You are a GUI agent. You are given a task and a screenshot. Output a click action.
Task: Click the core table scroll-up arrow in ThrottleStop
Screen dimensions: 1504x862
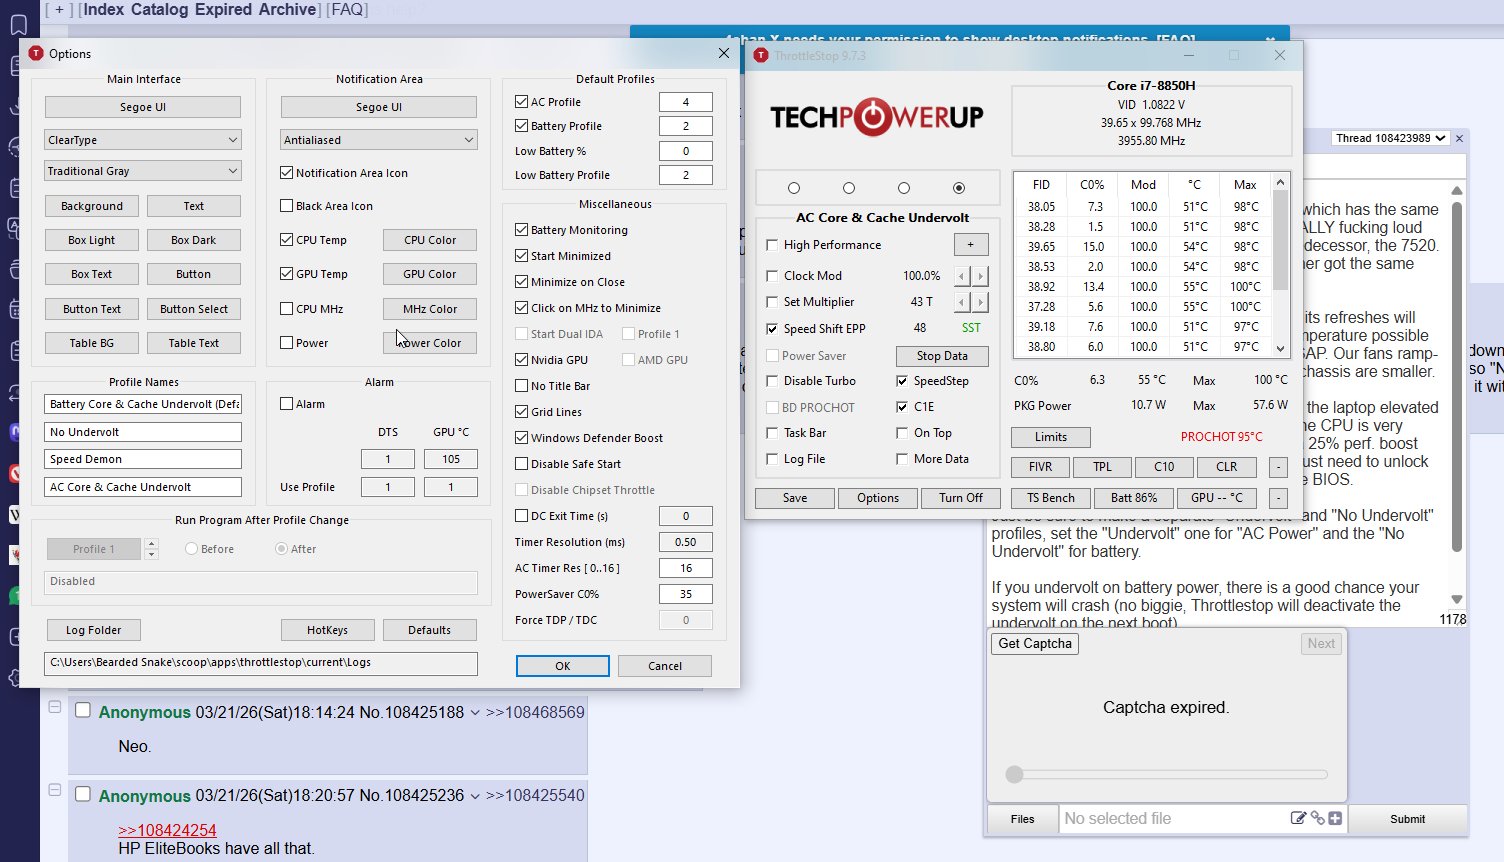1280,183
